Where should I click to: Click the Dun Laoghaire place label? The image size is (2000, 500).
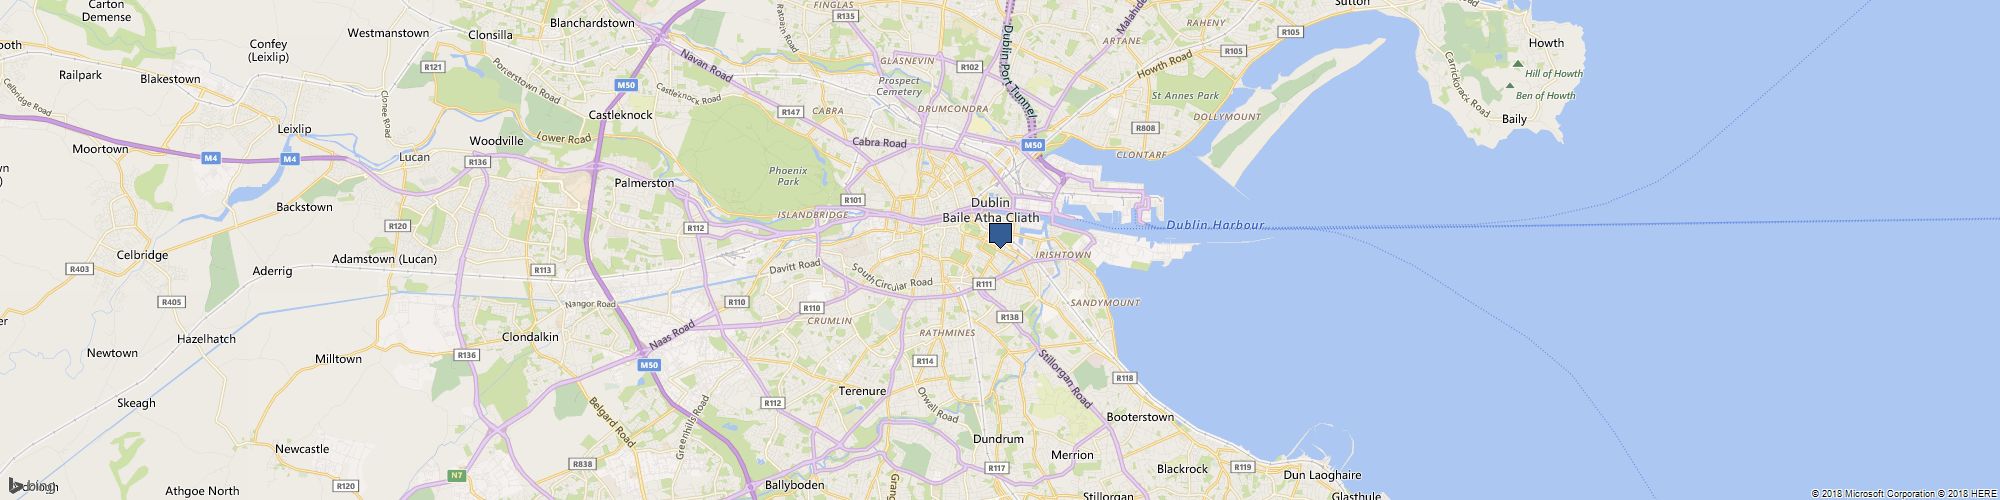(x=1322, y=476)
